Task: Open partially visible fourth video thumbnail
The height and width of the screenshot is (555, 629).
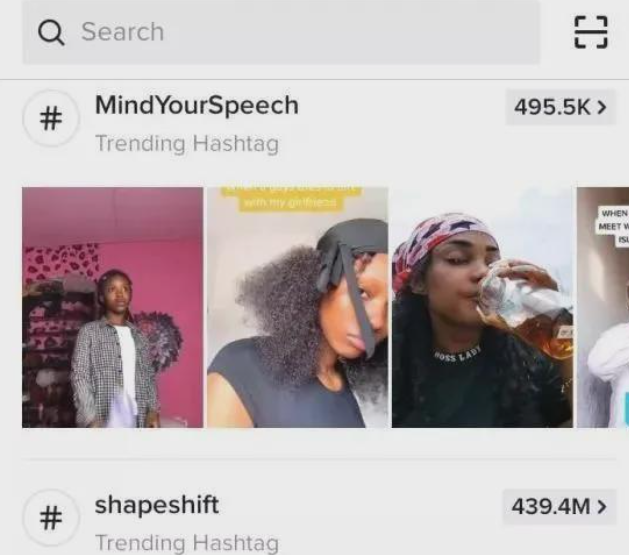Action: tap(603, 307)
